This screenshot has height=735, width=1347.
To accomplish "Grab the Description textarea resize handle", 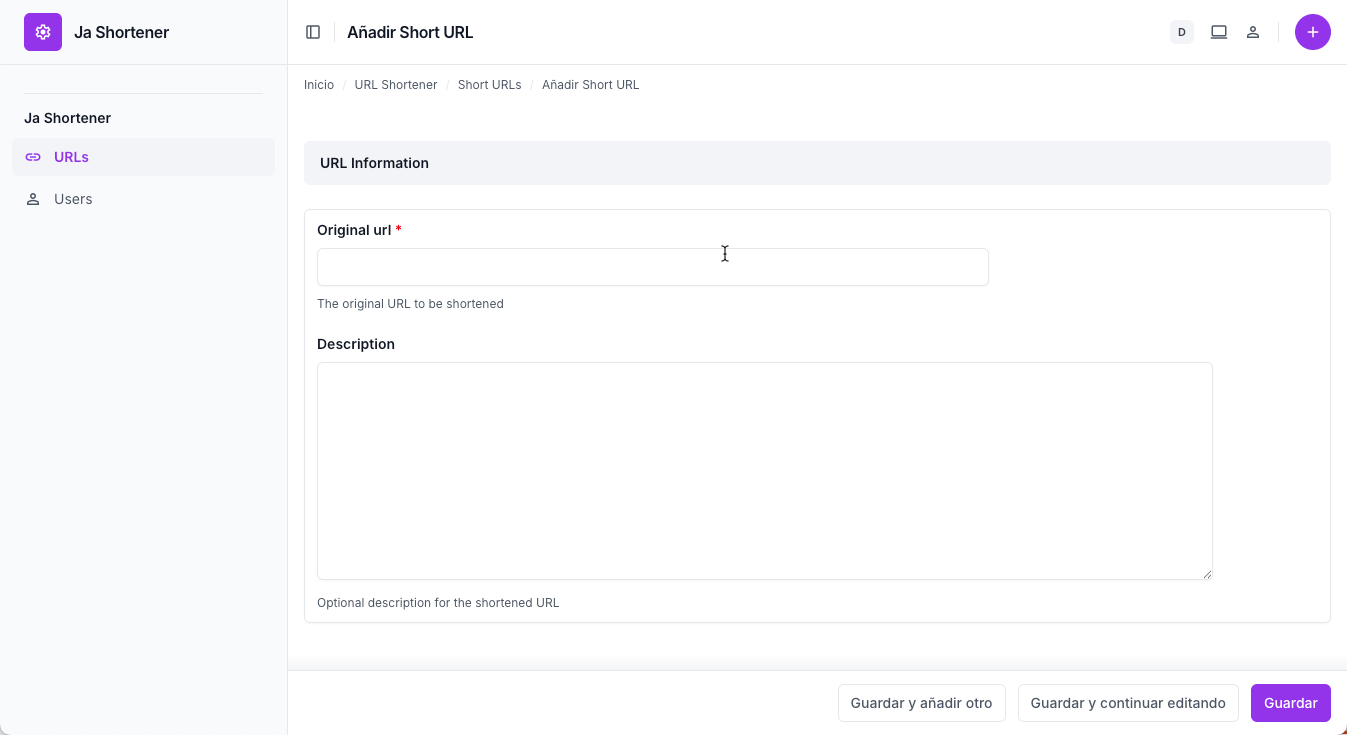I will tap(1207, 574).
